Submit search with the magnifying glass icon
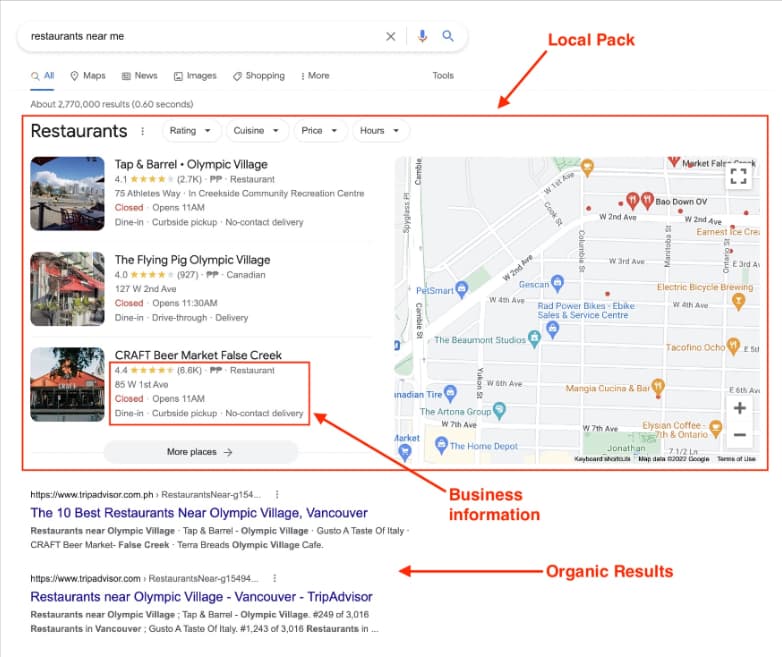Viewport: 782px width, 657px height. [448, 36]
